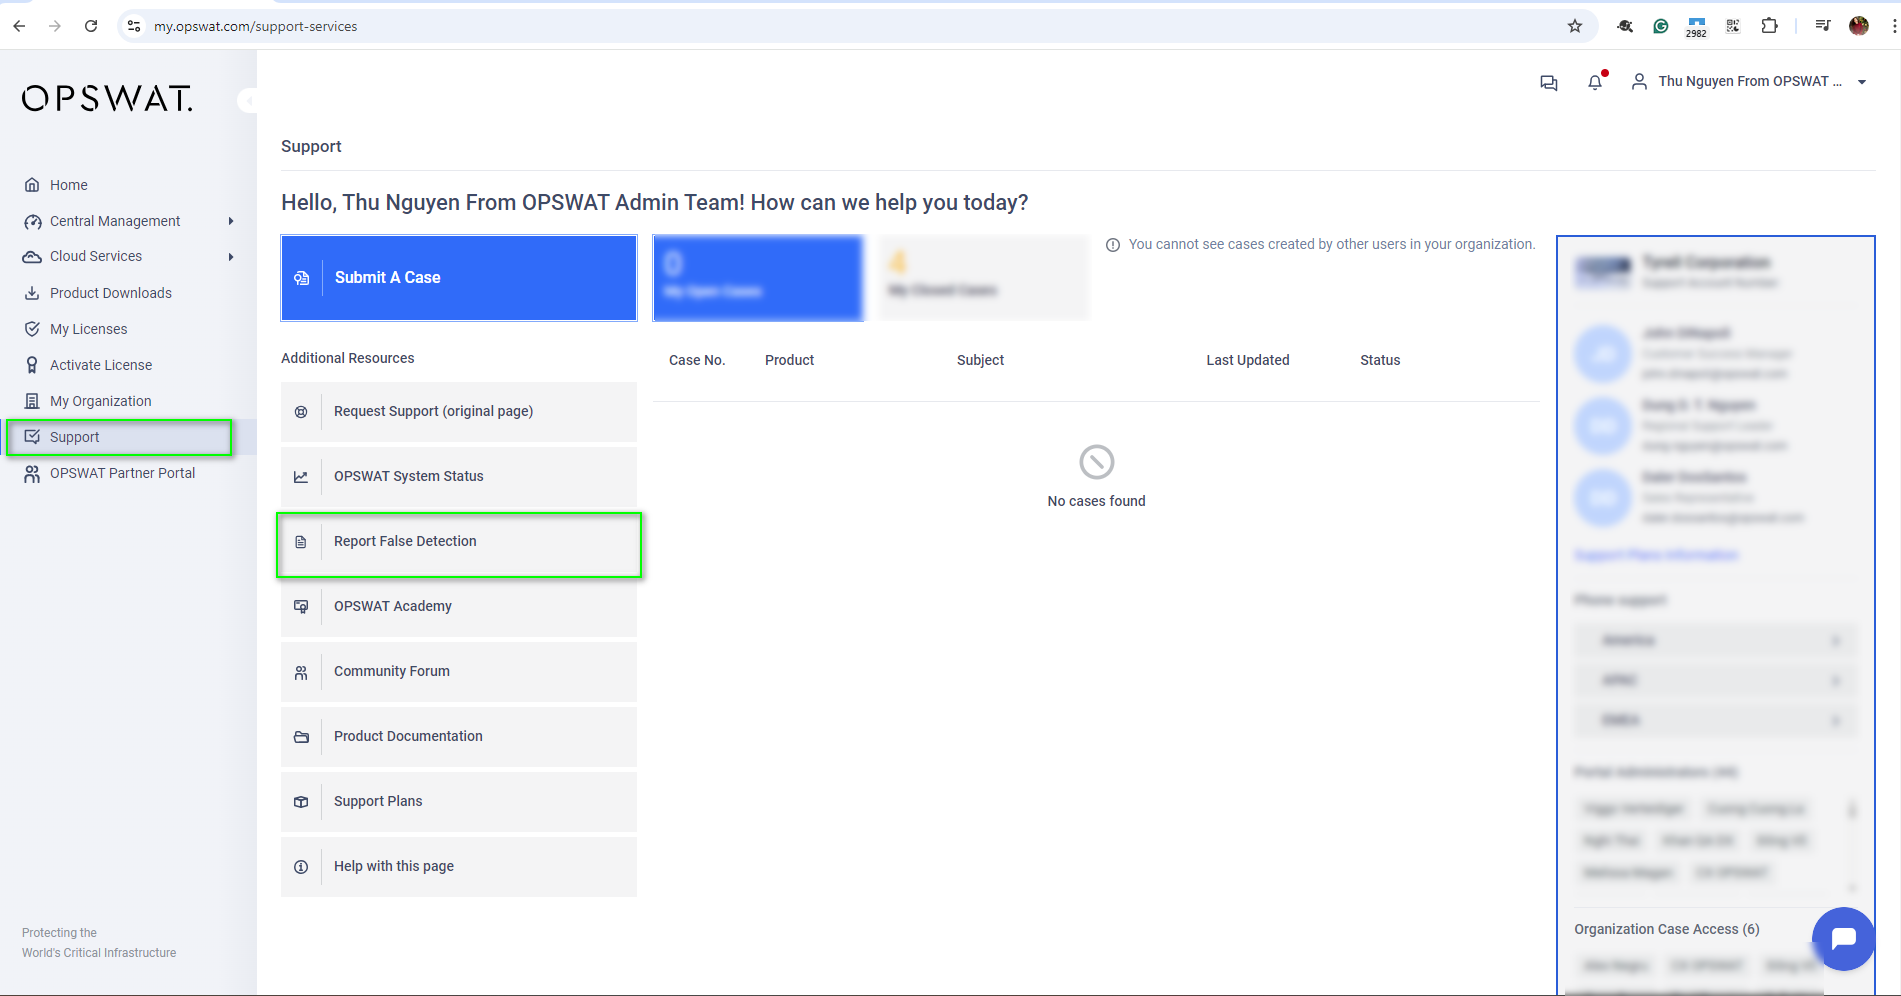The height and width of the screenshot is (996, 1901).
Task: Go forward using browser forward arrow
Action: pos(55,26)
